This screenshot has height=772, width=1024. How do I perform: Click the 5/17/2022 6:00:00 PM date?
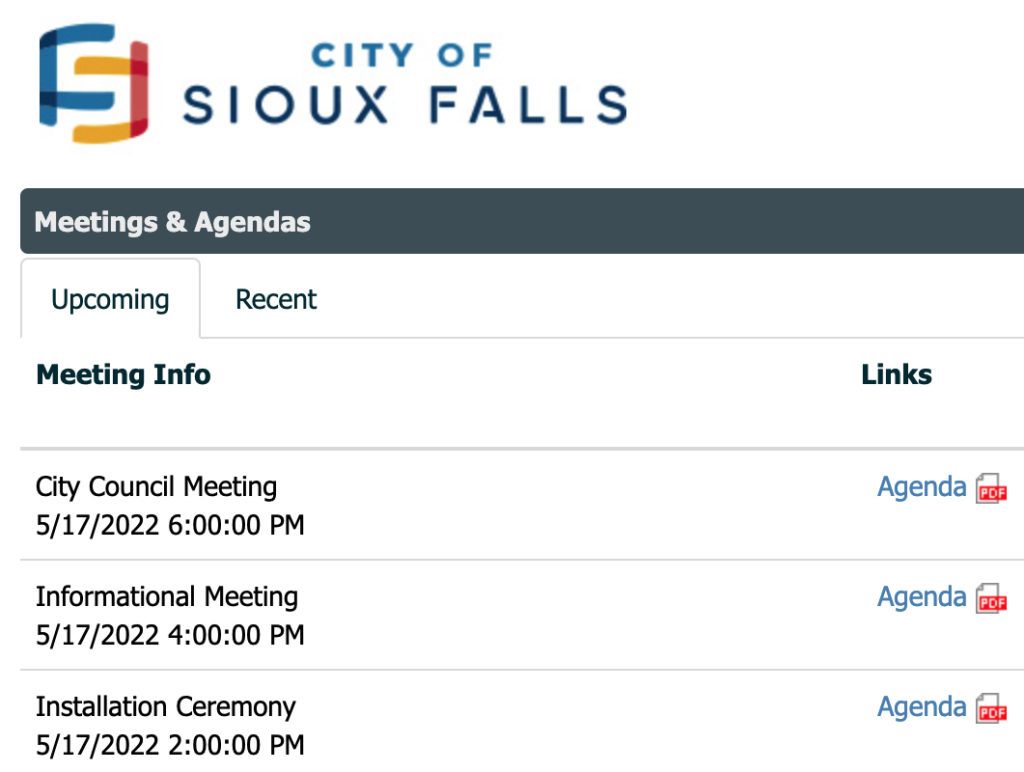[170, 525]
